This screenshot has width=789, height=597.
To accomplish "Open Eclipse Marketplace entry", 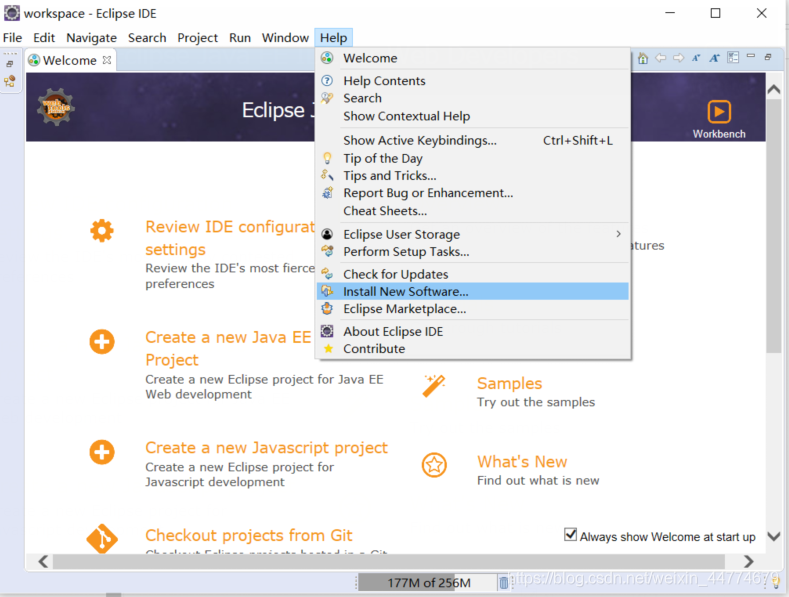I will (x=473, y=309).
